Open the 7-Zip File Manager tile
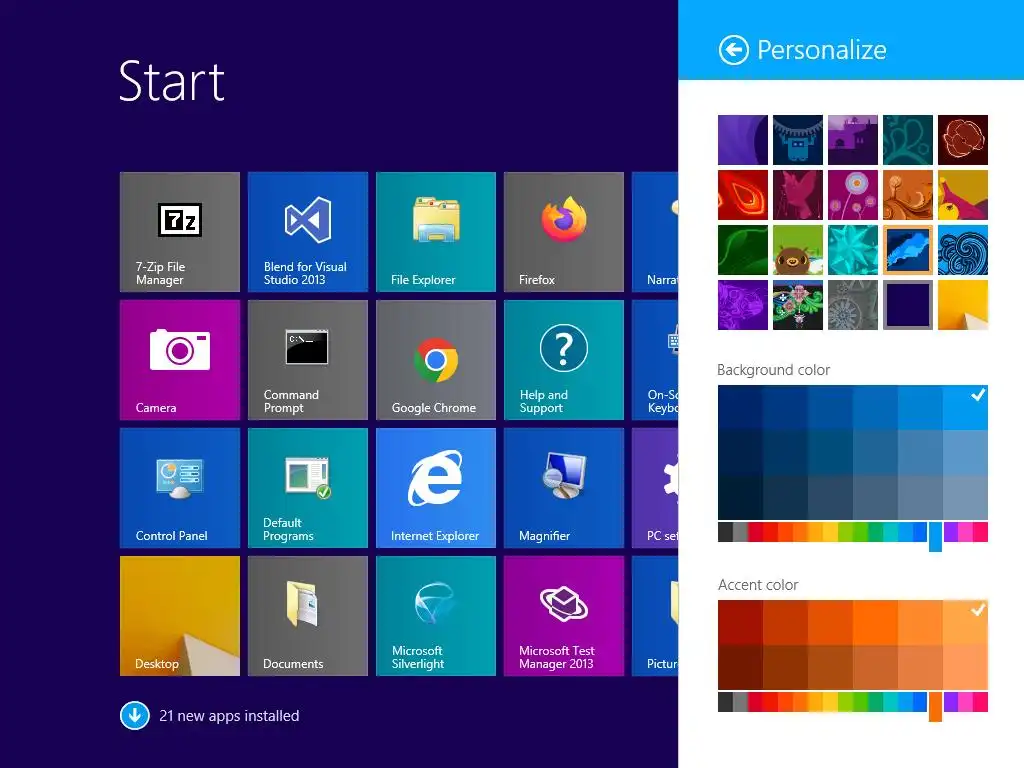This screenshot has height=768, width=1024. (180, 232)
